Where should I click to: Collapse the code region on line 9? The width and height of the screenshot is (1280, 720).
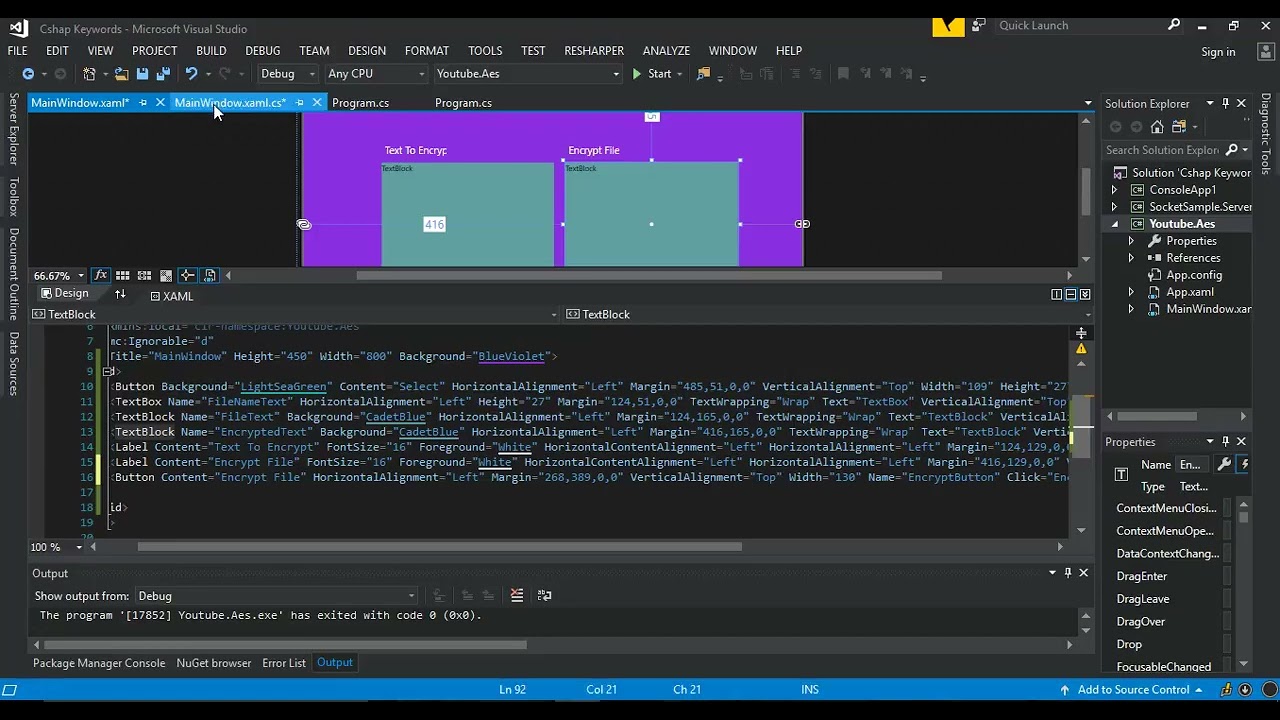pyautogui.click(x=108, y=371)
